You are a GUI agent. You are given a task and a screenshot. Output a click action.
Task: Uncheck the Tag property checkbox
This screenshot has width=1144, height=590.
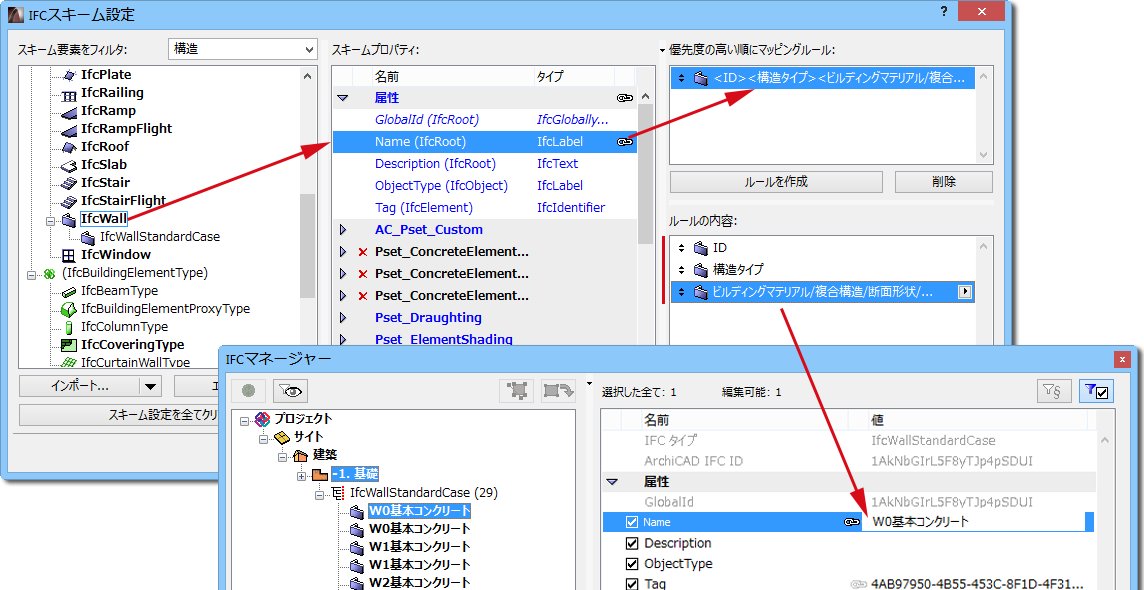[x=632, y=583]
